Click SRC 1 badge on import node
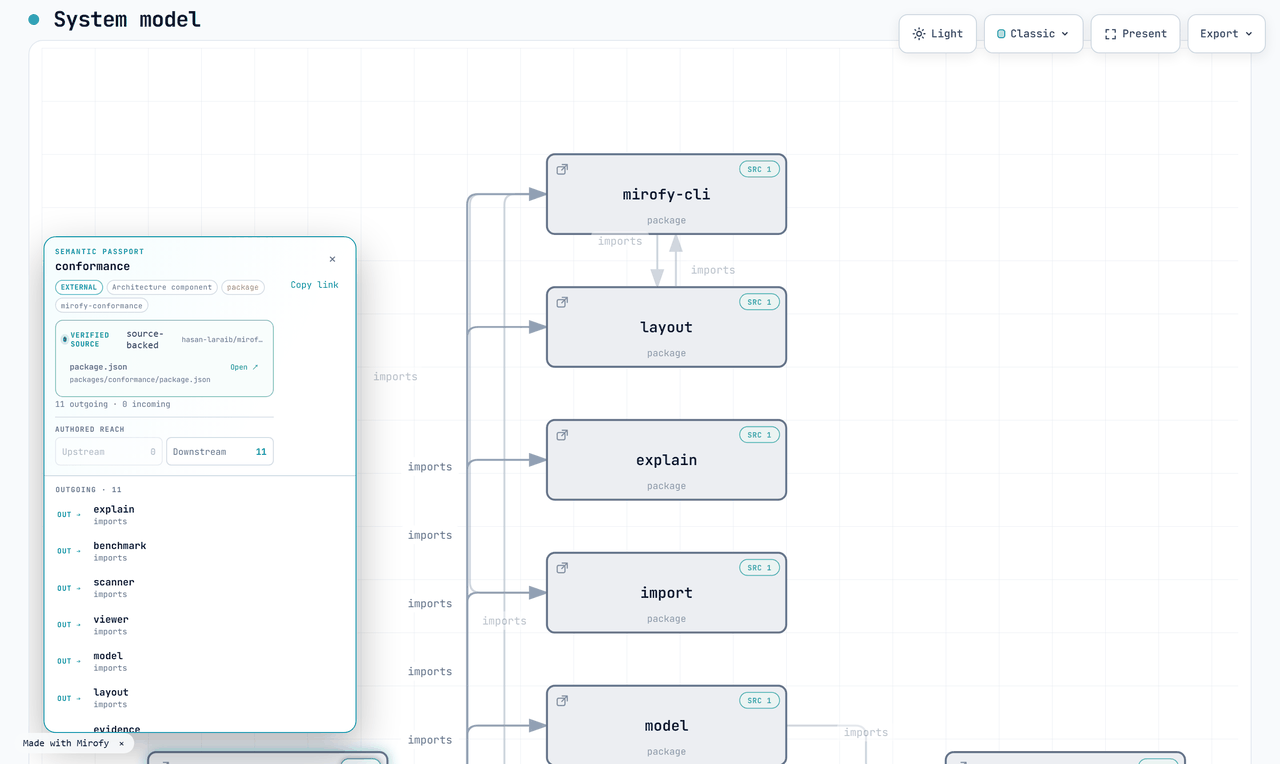This screenshot has height=764, width=1280. pos(759,568)
